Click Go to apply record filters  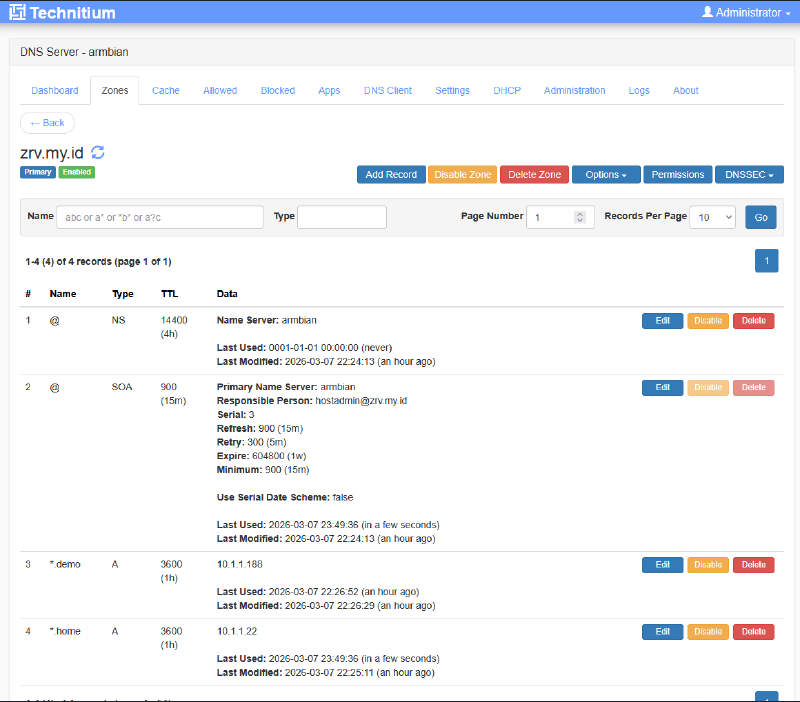tap(761, 217)
